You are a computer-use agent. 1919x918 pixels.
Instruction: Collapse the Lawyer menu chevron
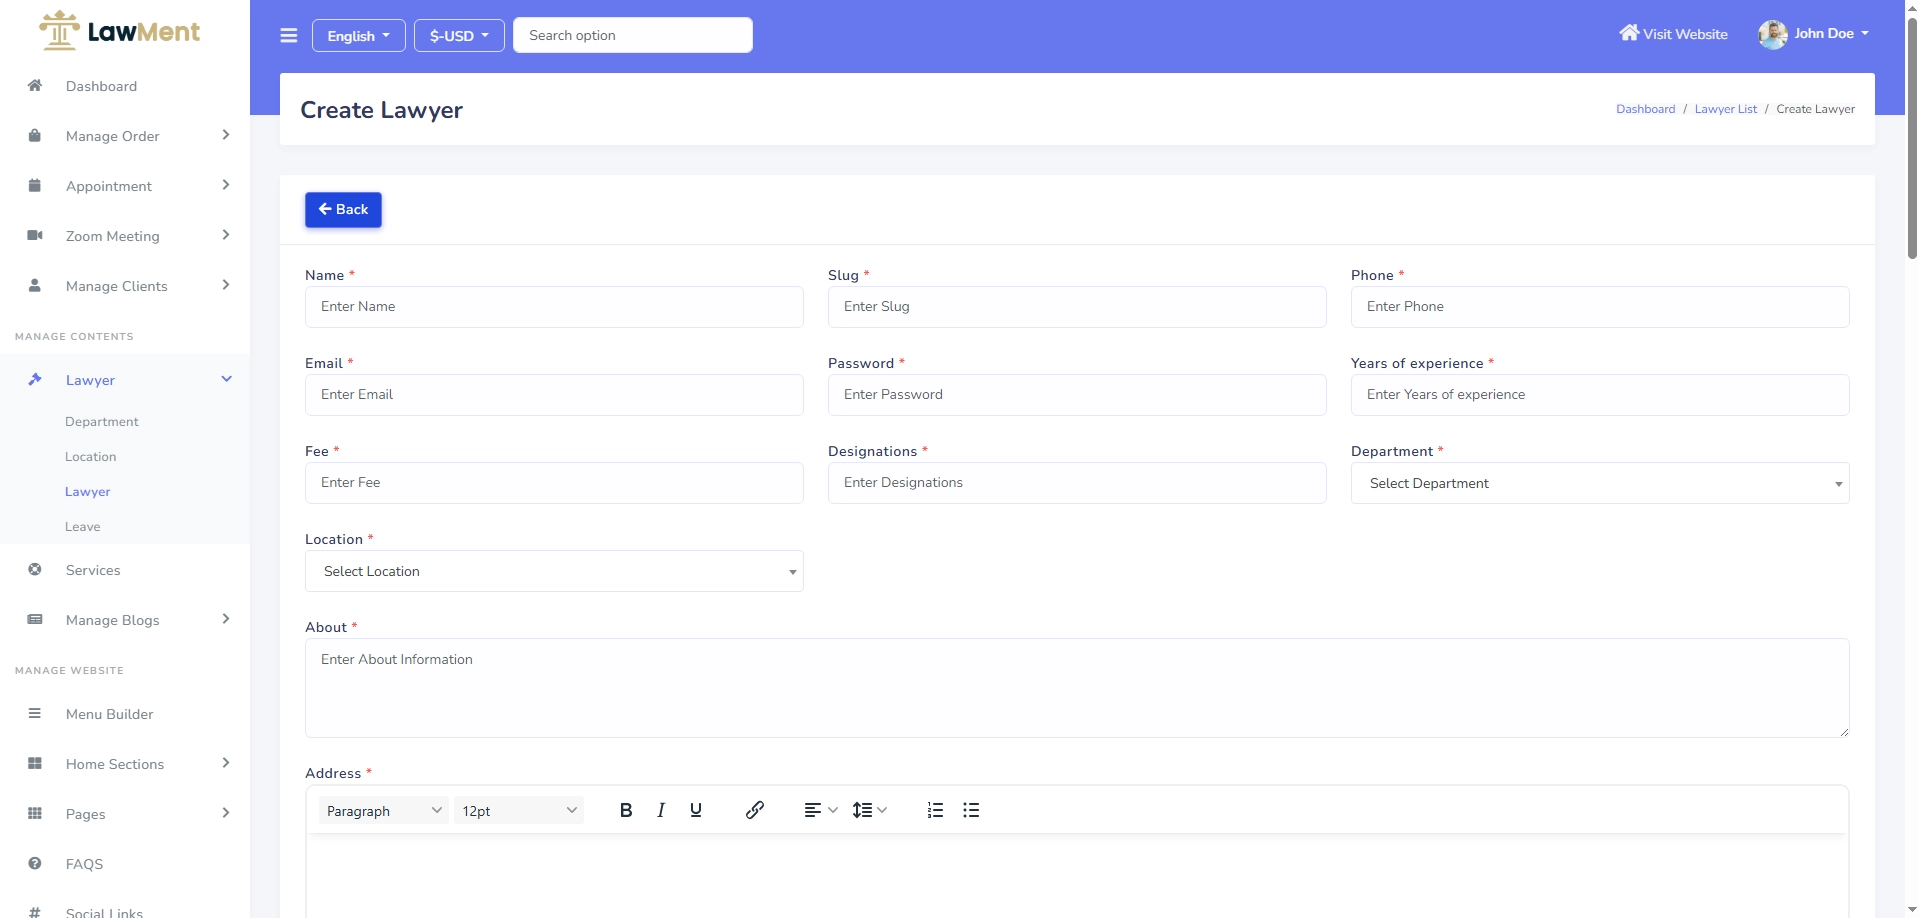pos(226,379)
